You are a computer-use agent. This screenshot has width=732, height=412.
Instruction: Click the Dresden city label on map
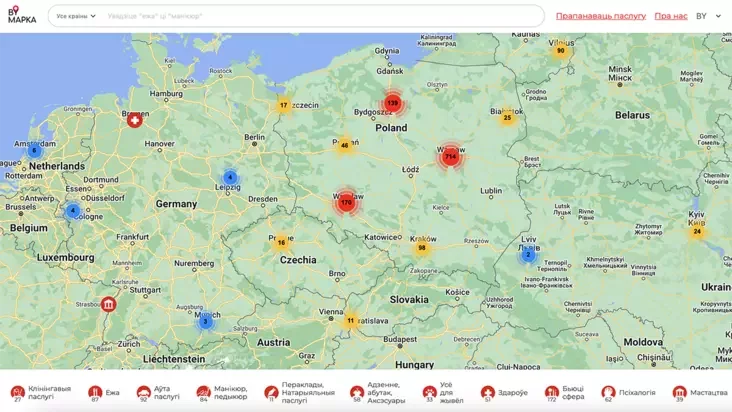click(263, 199)
